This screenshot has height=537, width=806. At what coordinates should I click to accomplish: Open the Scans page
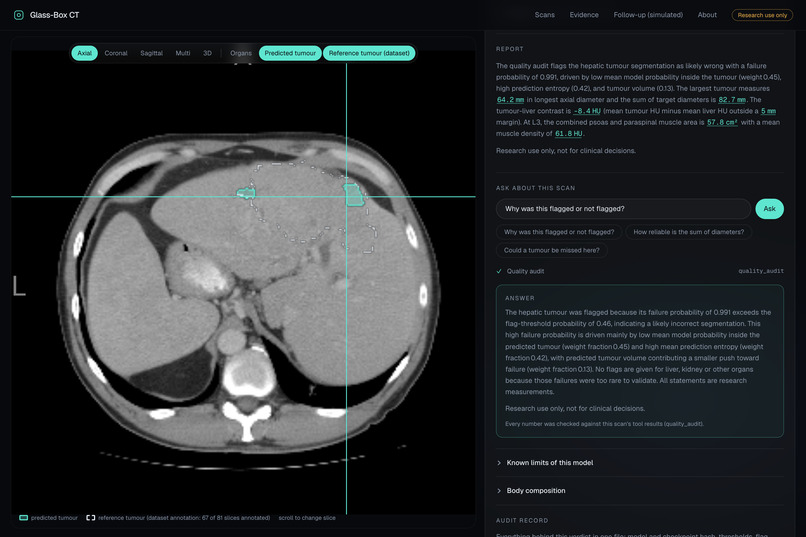coord(544,15)
